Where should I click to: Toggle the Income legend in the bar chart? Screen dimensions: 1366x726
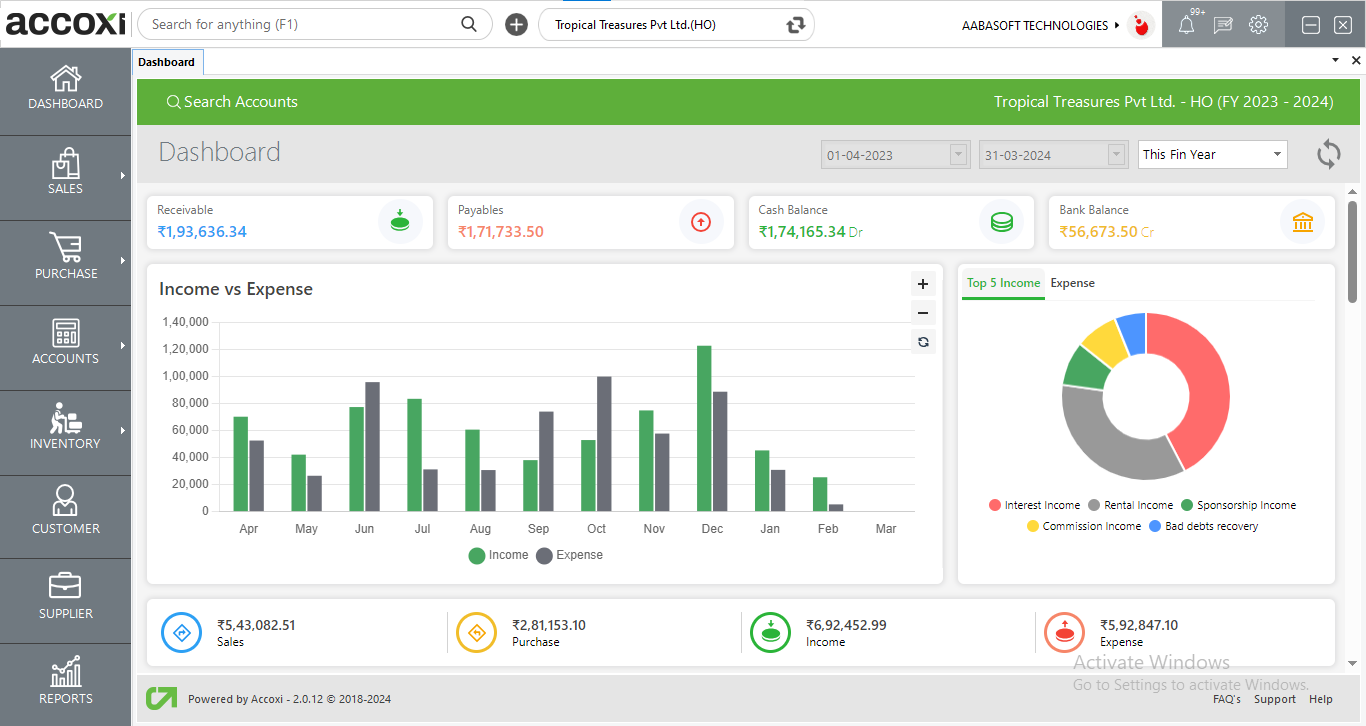click(497, 554)
